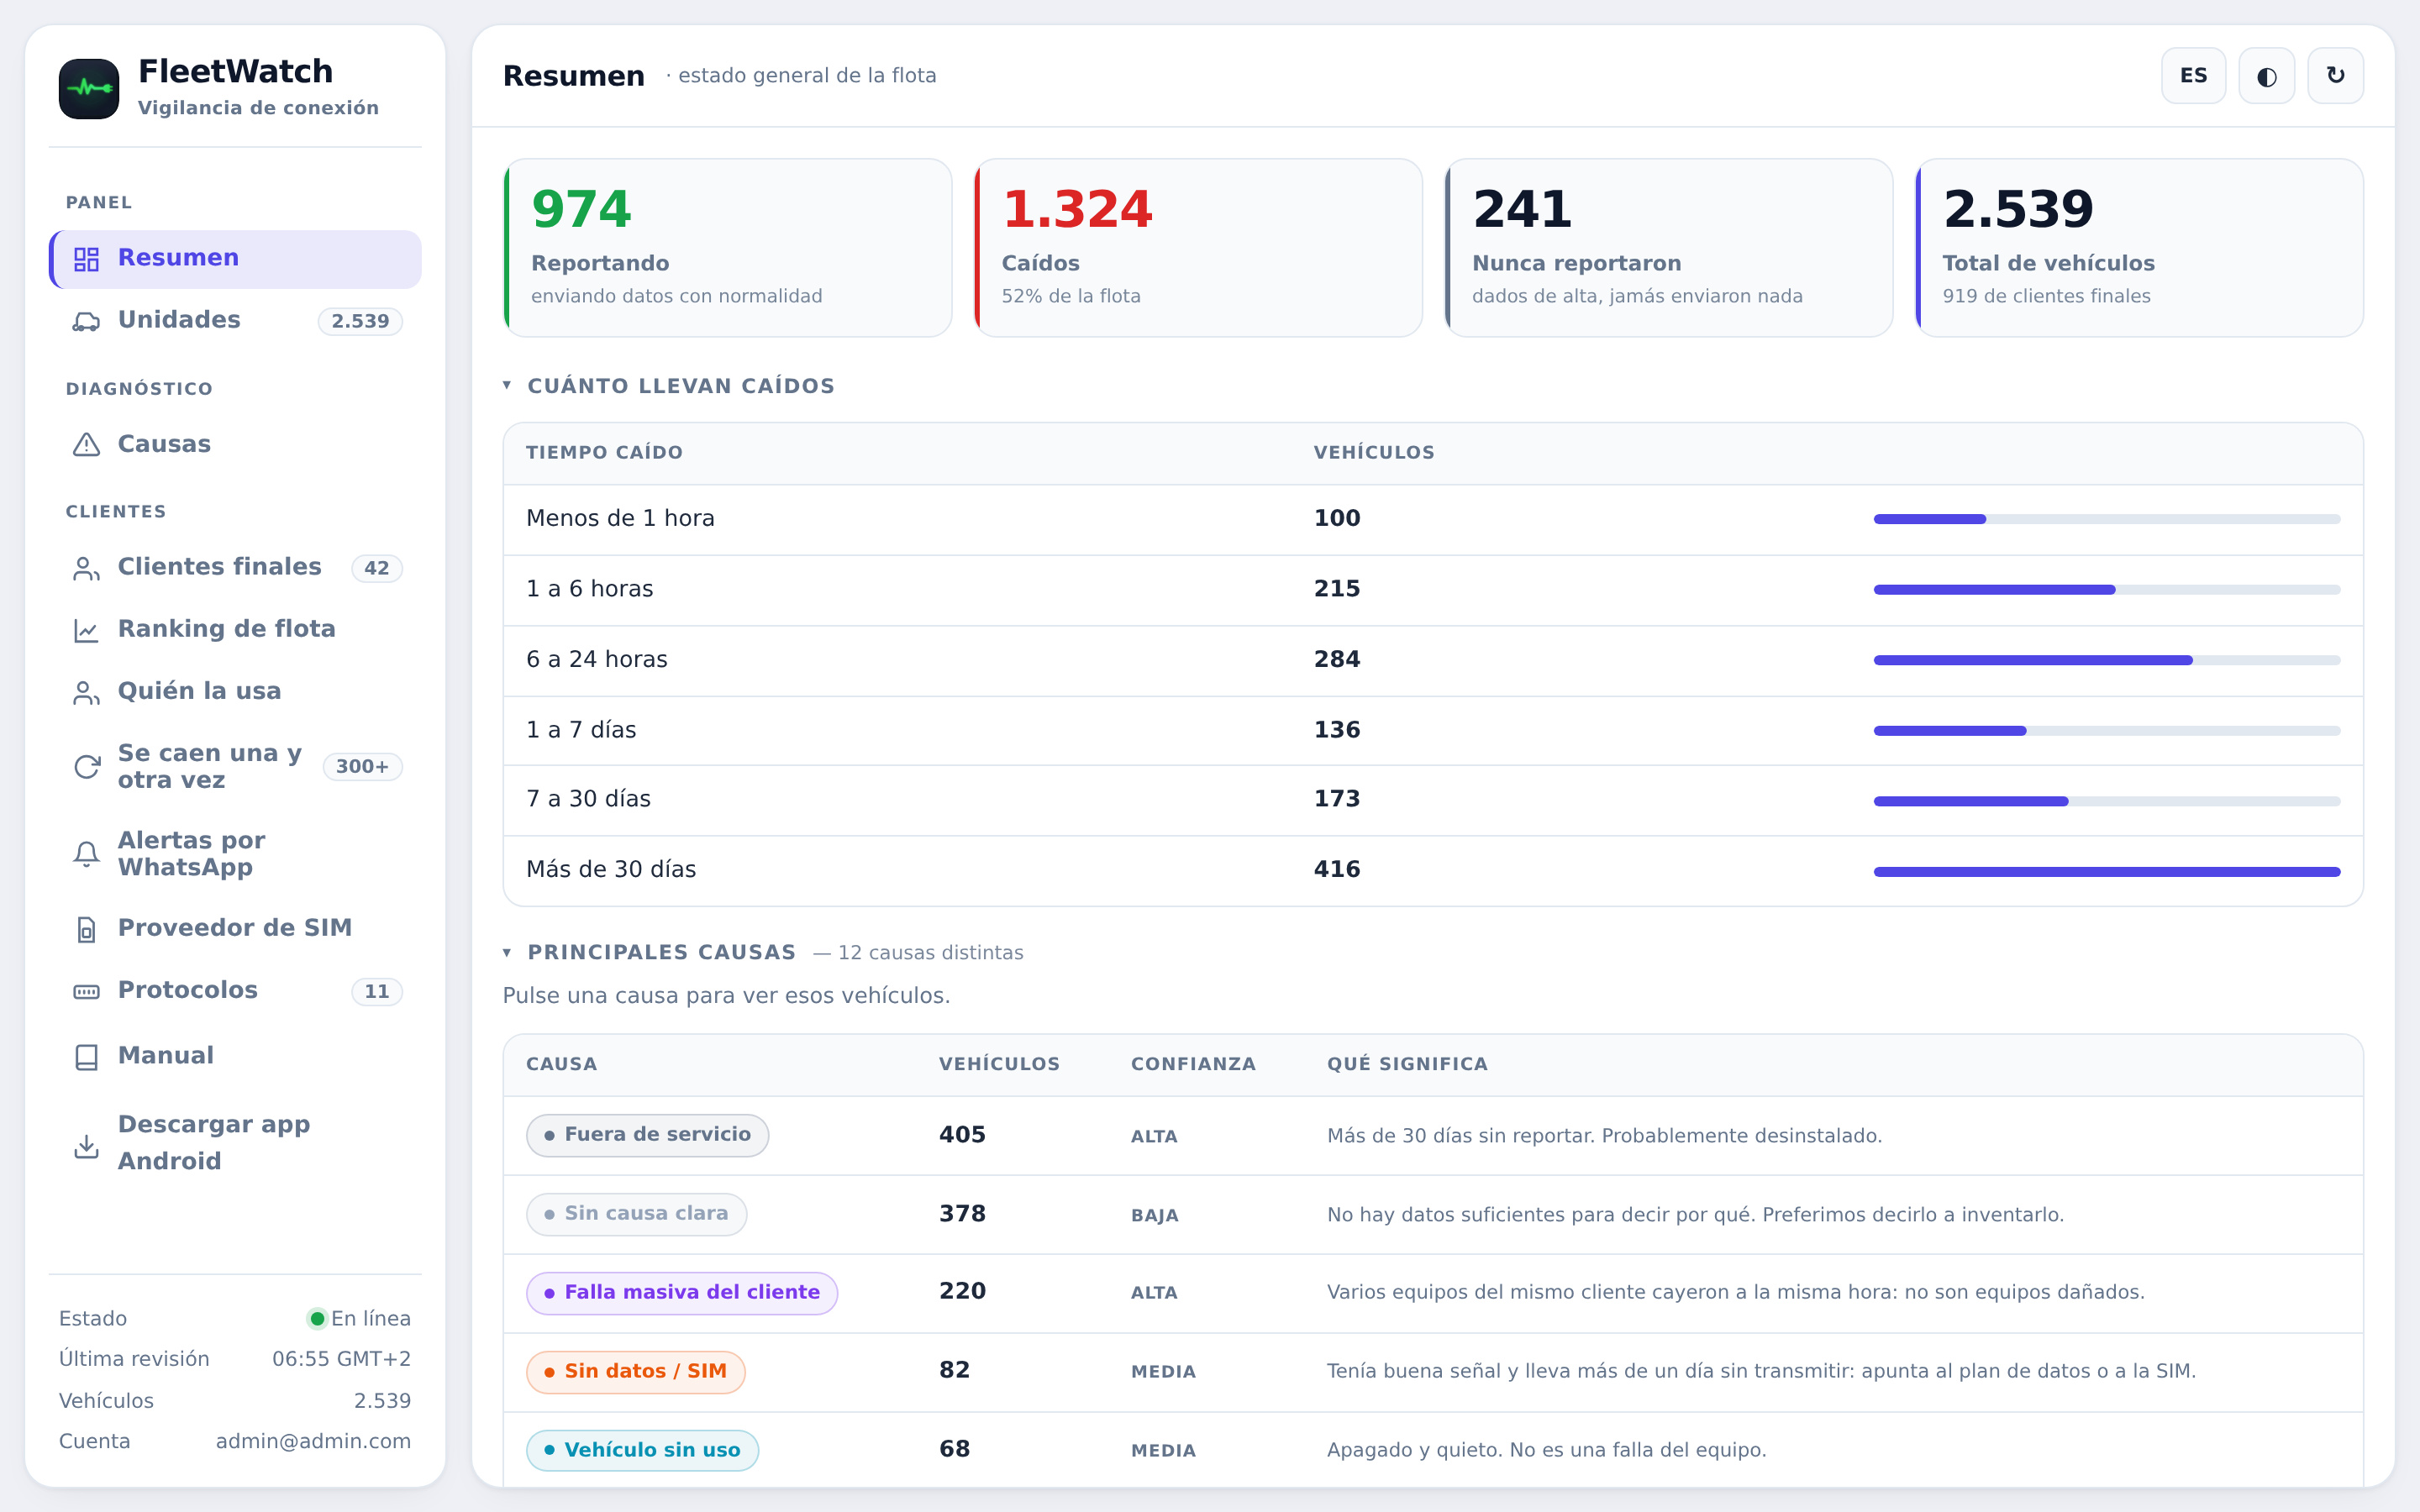Open Unidades via the vehicle icon
2420x1512 pixels.
click(87, 321)
